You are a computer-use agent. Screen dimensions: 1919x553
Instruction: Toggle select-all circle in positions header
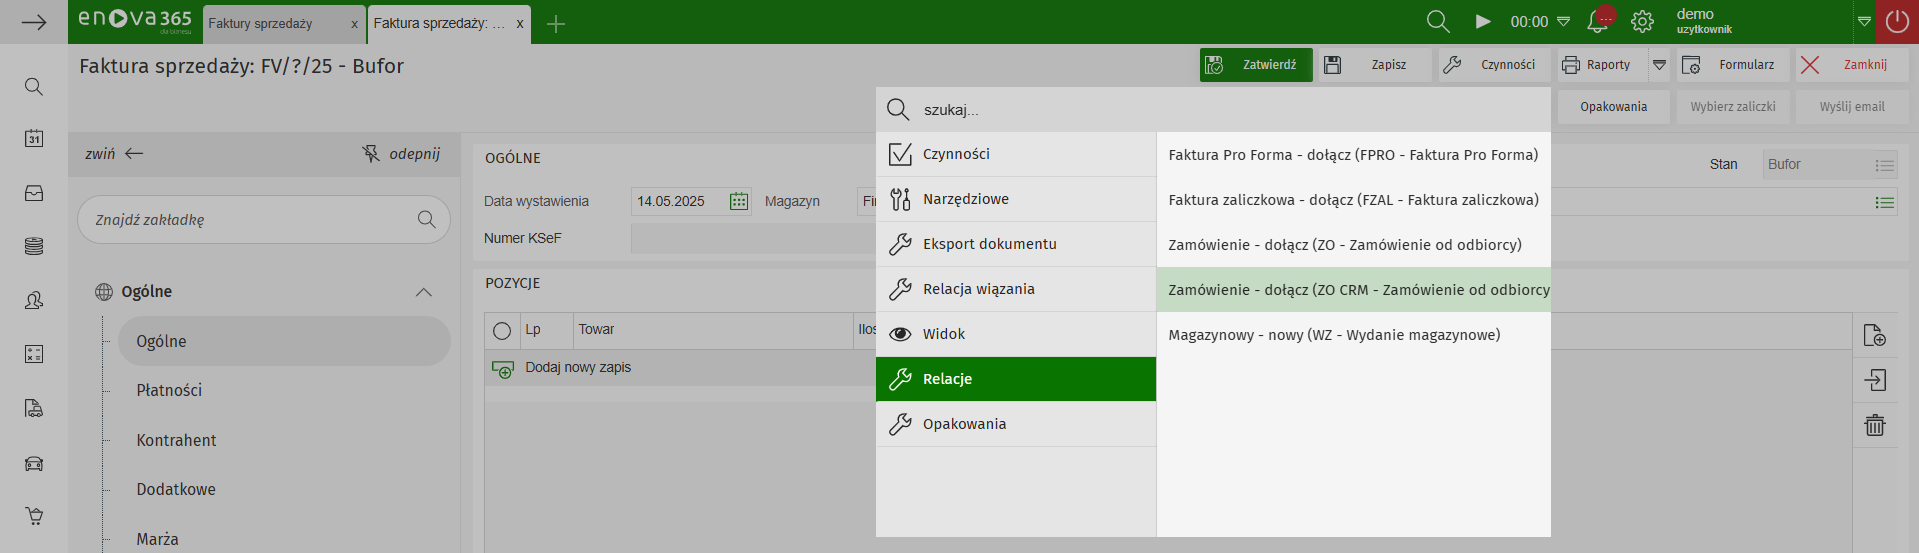coord(502,330)
